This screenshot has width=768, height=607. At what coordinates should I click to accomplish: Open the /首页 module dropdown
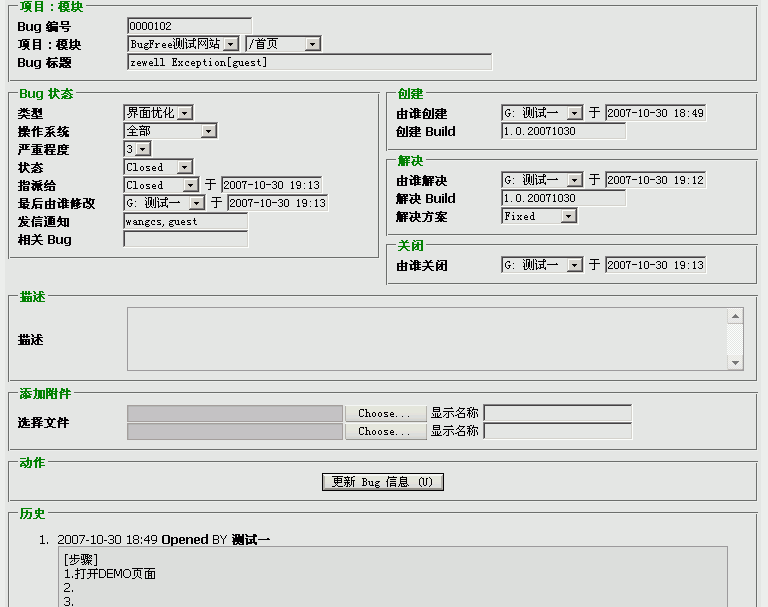tap(283, 44)
